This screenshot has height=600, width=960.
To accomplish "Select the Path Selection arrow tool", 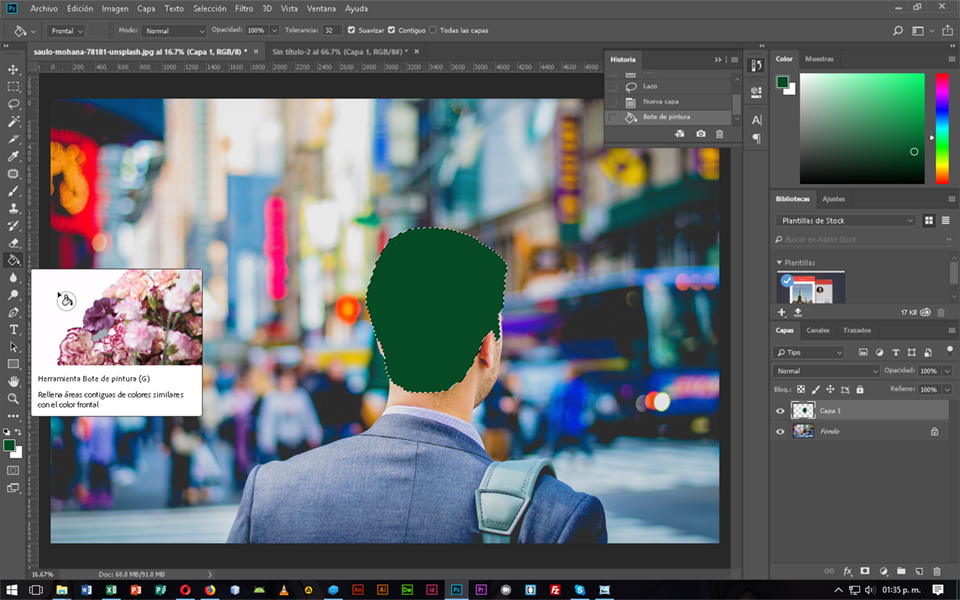I will pos(13,347).
